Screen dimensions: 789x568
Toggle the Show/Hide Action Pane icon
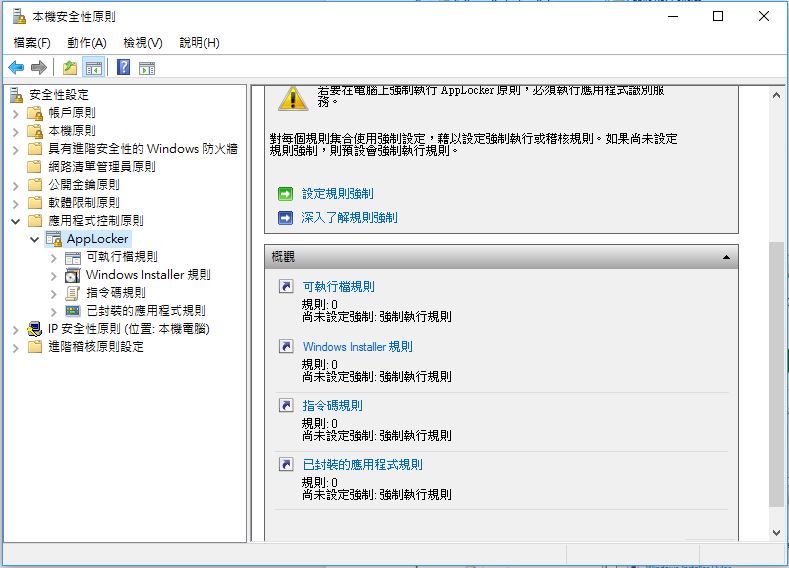pos(147,68)
